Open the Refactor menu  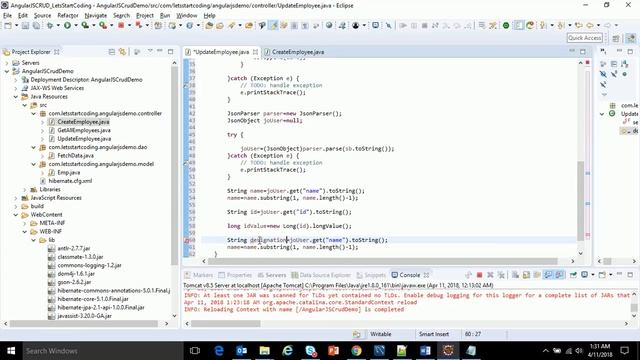(68, 16)
